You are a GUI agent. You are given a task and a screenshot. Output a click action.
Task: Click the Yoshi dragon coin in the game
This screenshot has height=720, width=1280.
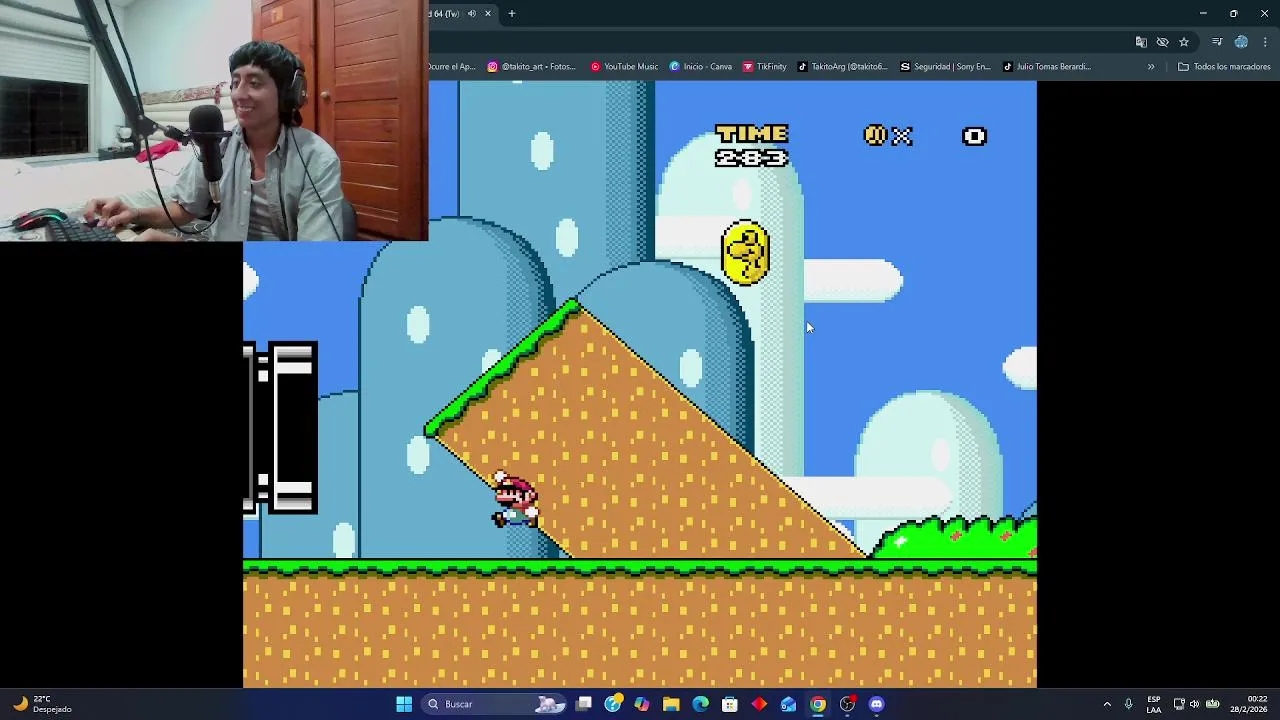[x=745, y=253]
